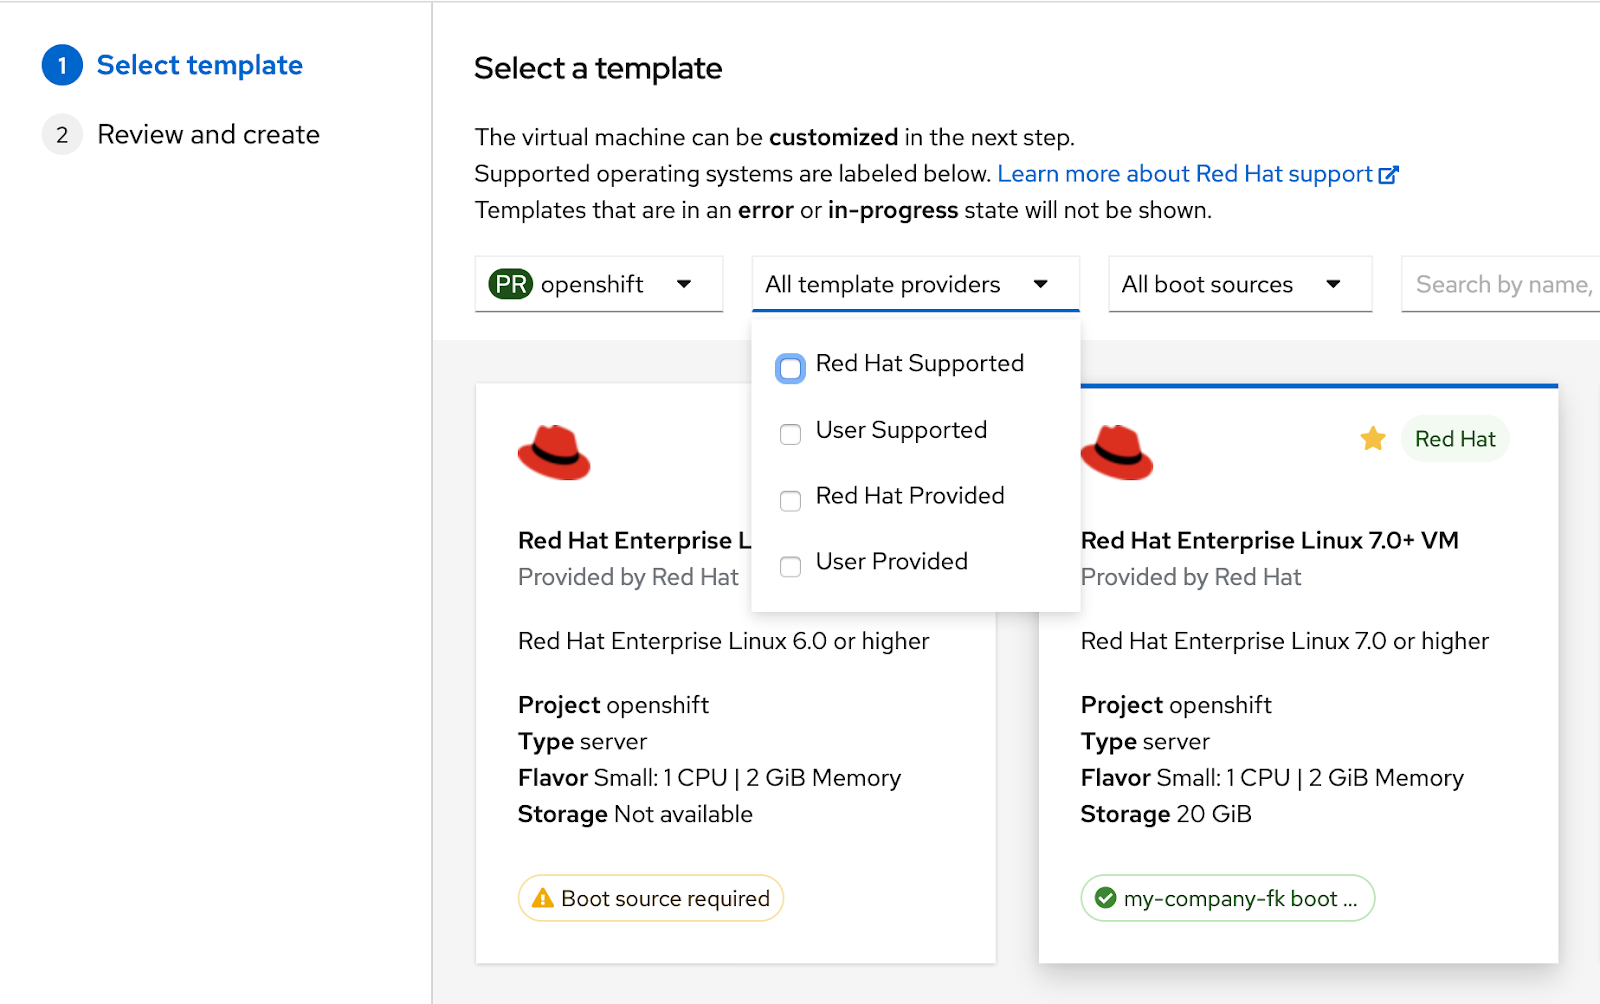Click the gold star favorite icon
The height and width of the screenshot is (1004, 1600).
[x=1373, y=439]
